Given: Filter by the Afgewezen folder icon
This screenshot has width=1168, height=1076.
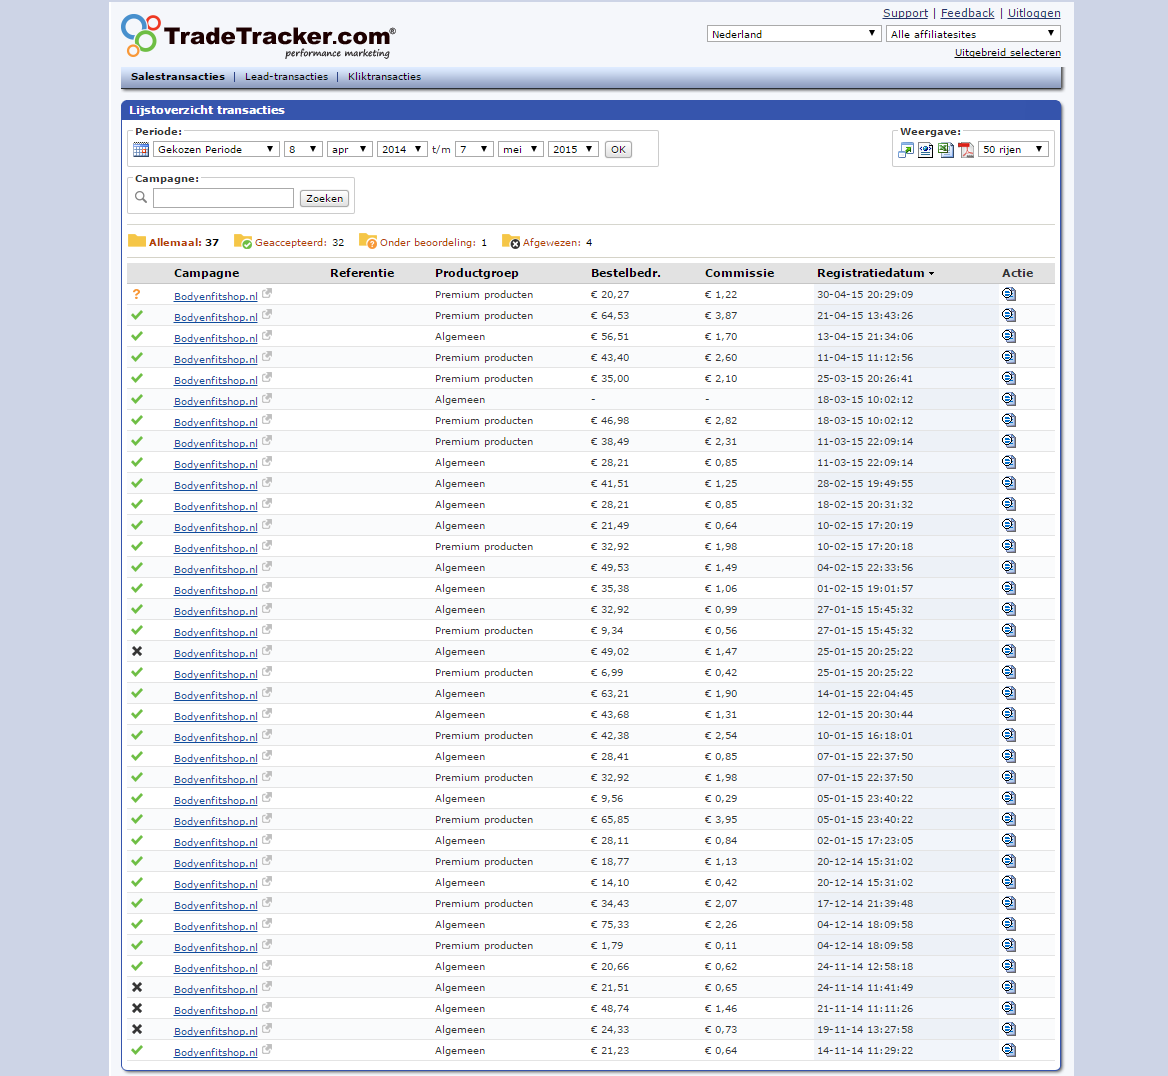Looking at the screenshot, I should pos(511,241).
